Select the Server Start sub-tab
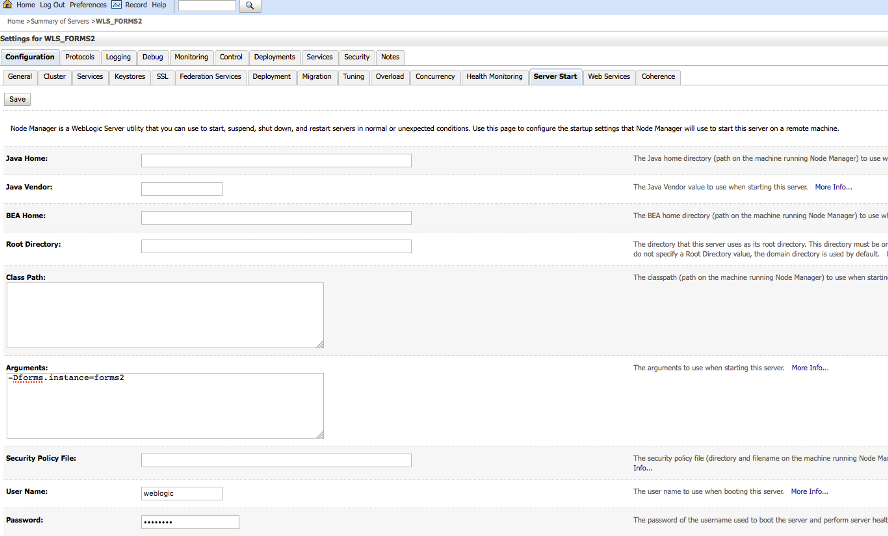The height and width of the screenshot is (536, 888). click(555, 77)
